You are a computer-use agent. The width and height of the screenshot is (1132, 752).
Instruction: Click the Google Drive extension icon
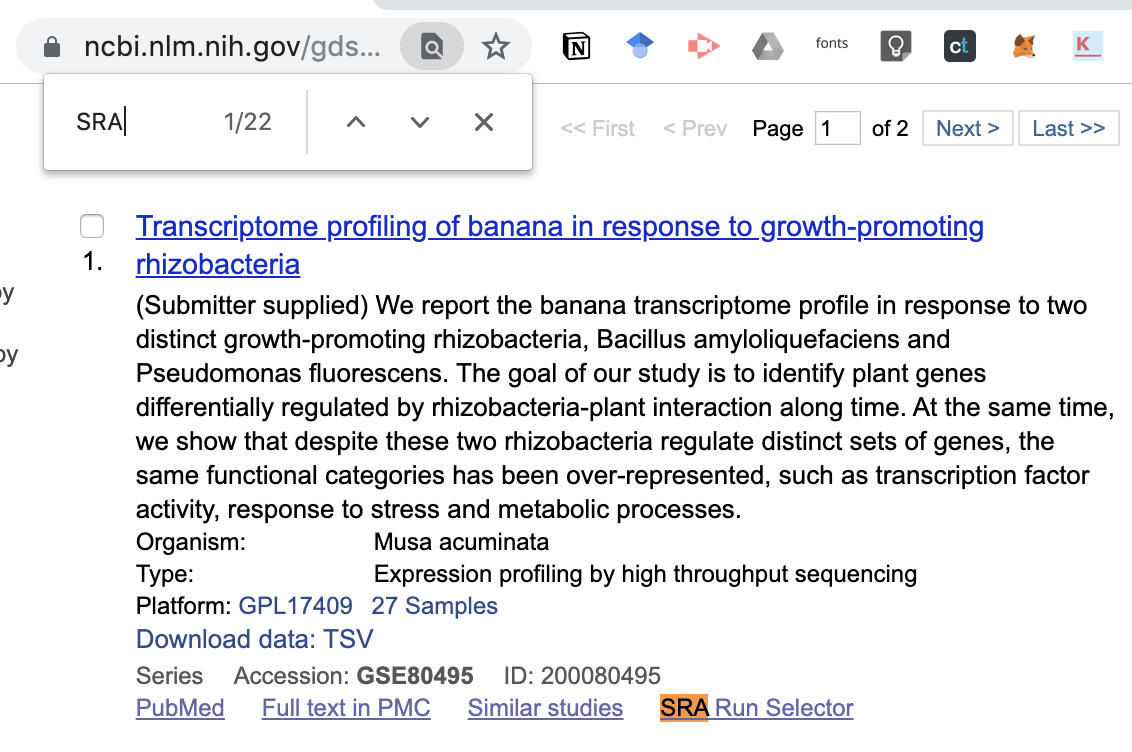click(x=767, y=46)
